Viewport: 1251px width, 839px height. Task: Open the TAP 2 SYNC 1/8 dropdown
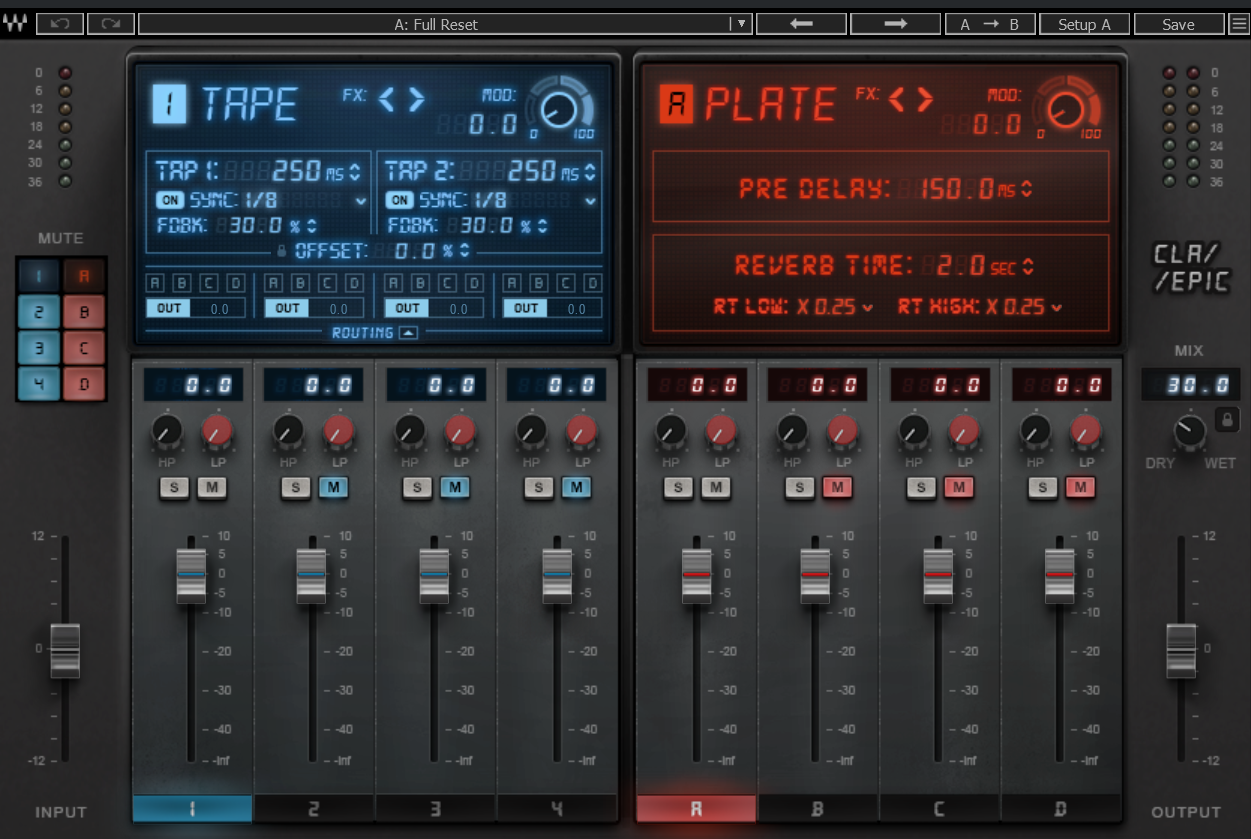point(590,201)
